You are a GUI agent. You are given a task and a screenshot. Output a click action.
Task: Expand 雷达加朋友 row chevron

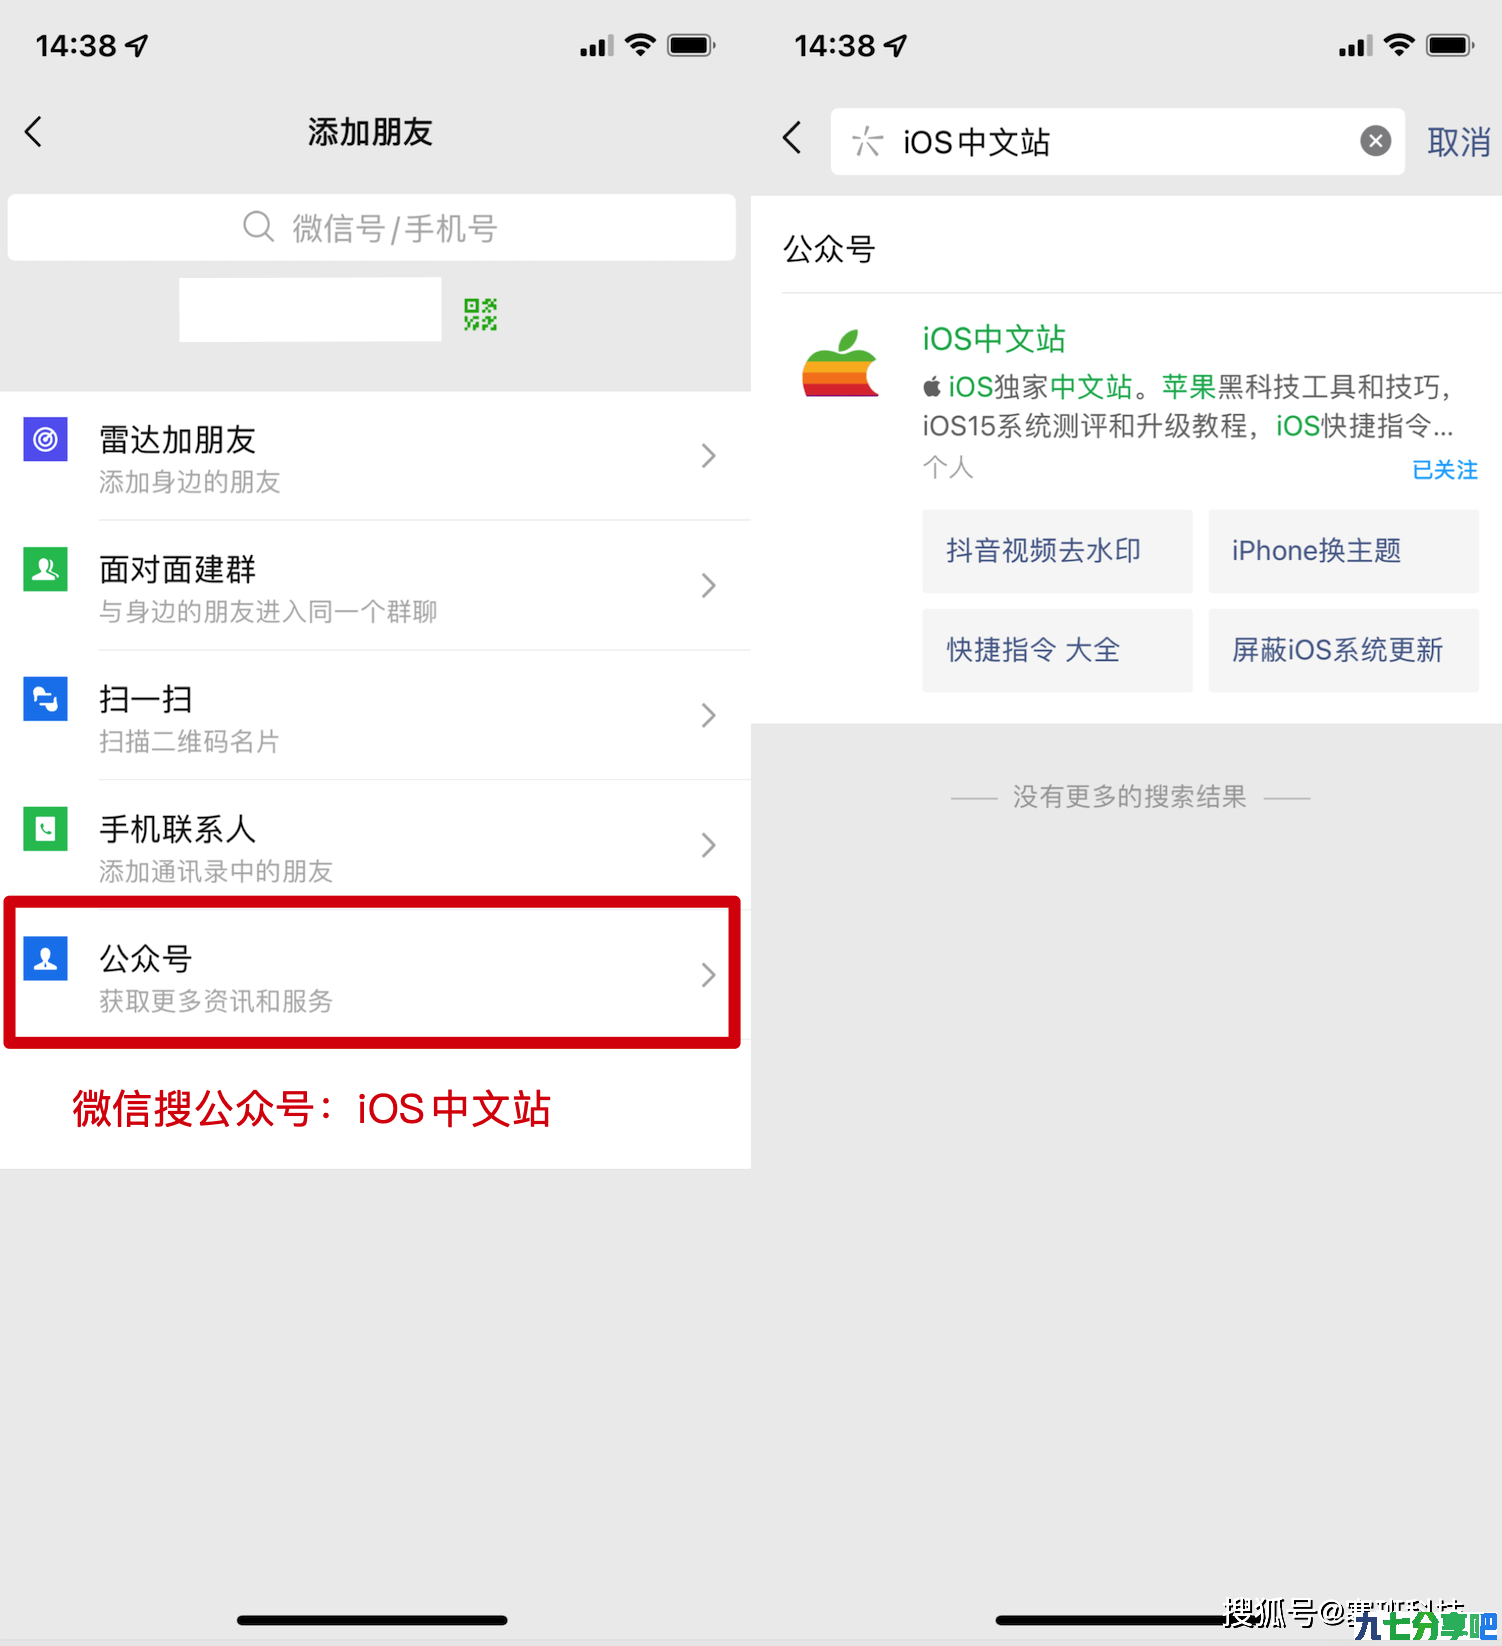[708, 456]
